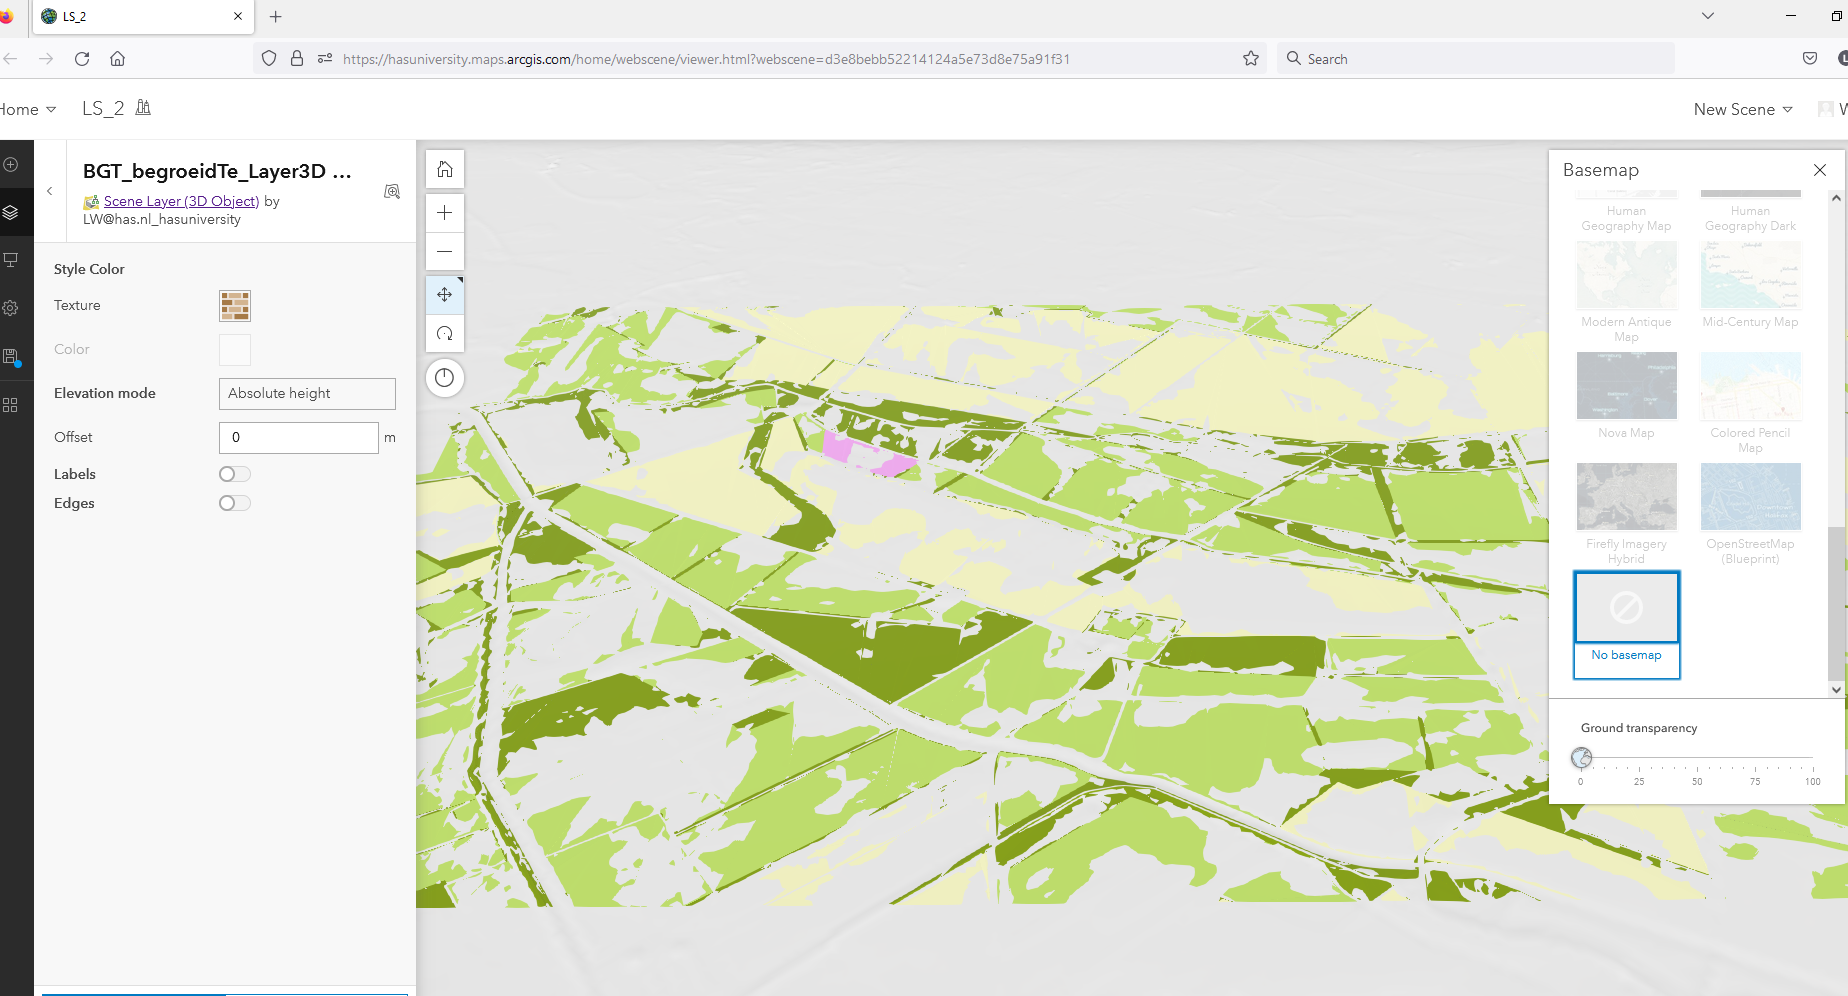The width and height of the screenshot is (1848, 996).
Task: Click the Home default view icon
Action: click(x=444, y=169)
